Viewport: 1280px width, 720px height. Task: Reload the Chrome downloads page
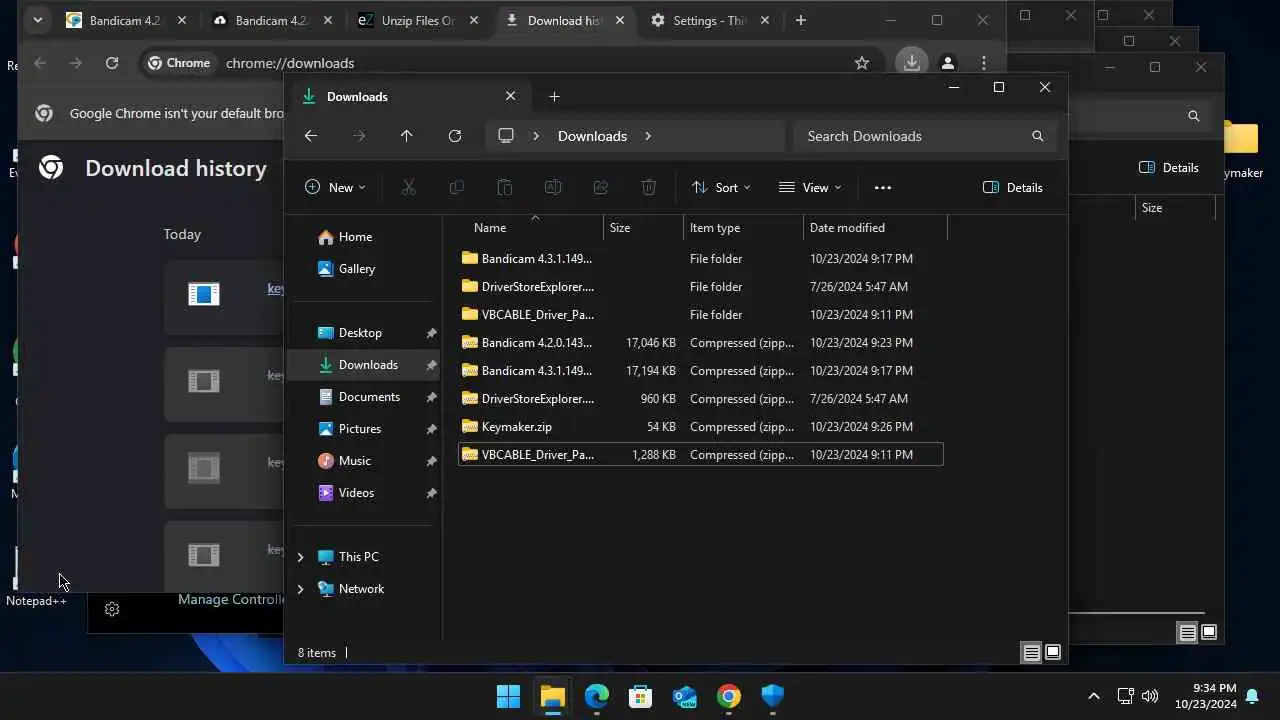pyautogui.click(x=112, y=63)
